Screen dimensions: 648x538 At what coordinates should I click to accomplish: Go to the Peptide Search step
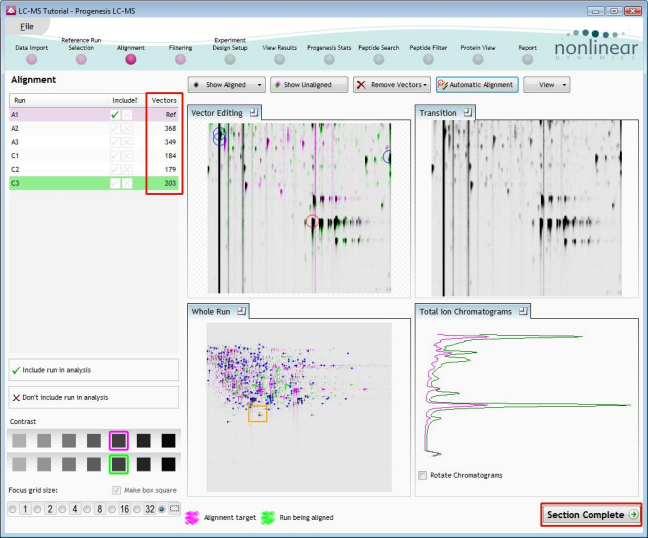(379, 60)
